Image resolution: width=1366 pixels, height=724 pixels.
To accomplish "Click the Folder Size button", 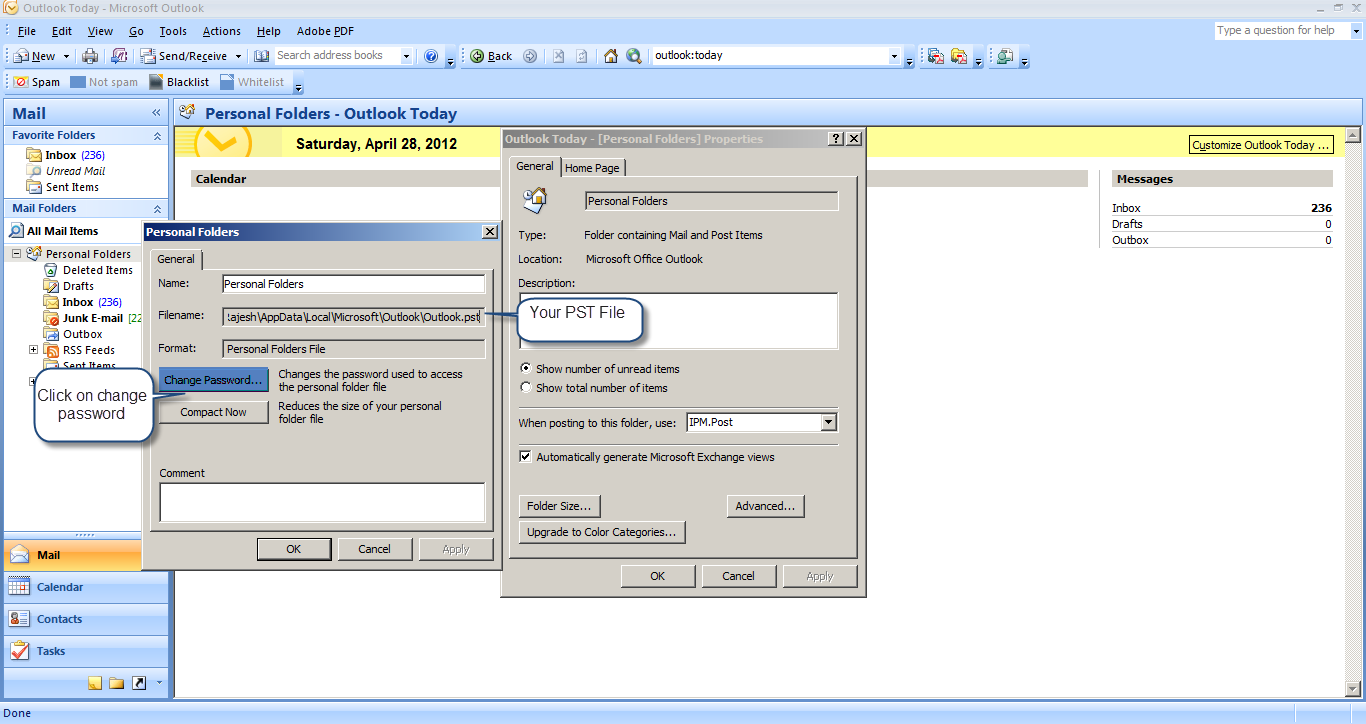I will [x=559, y=506].
